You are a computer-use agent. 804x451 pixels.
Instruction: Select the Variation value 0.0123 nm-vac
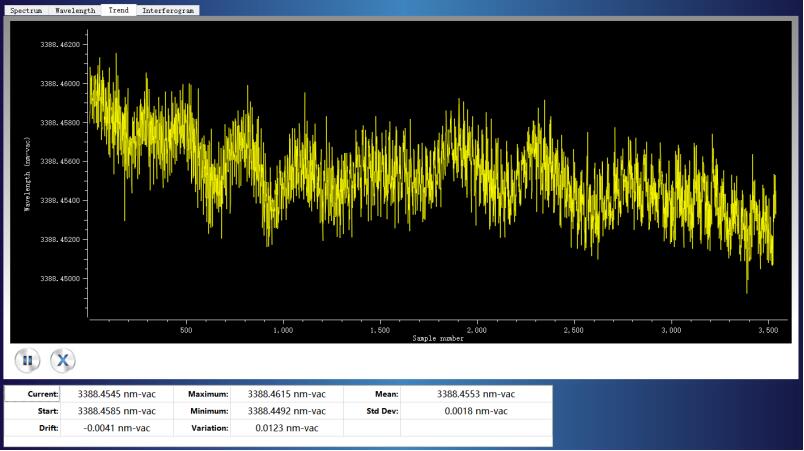286,428
